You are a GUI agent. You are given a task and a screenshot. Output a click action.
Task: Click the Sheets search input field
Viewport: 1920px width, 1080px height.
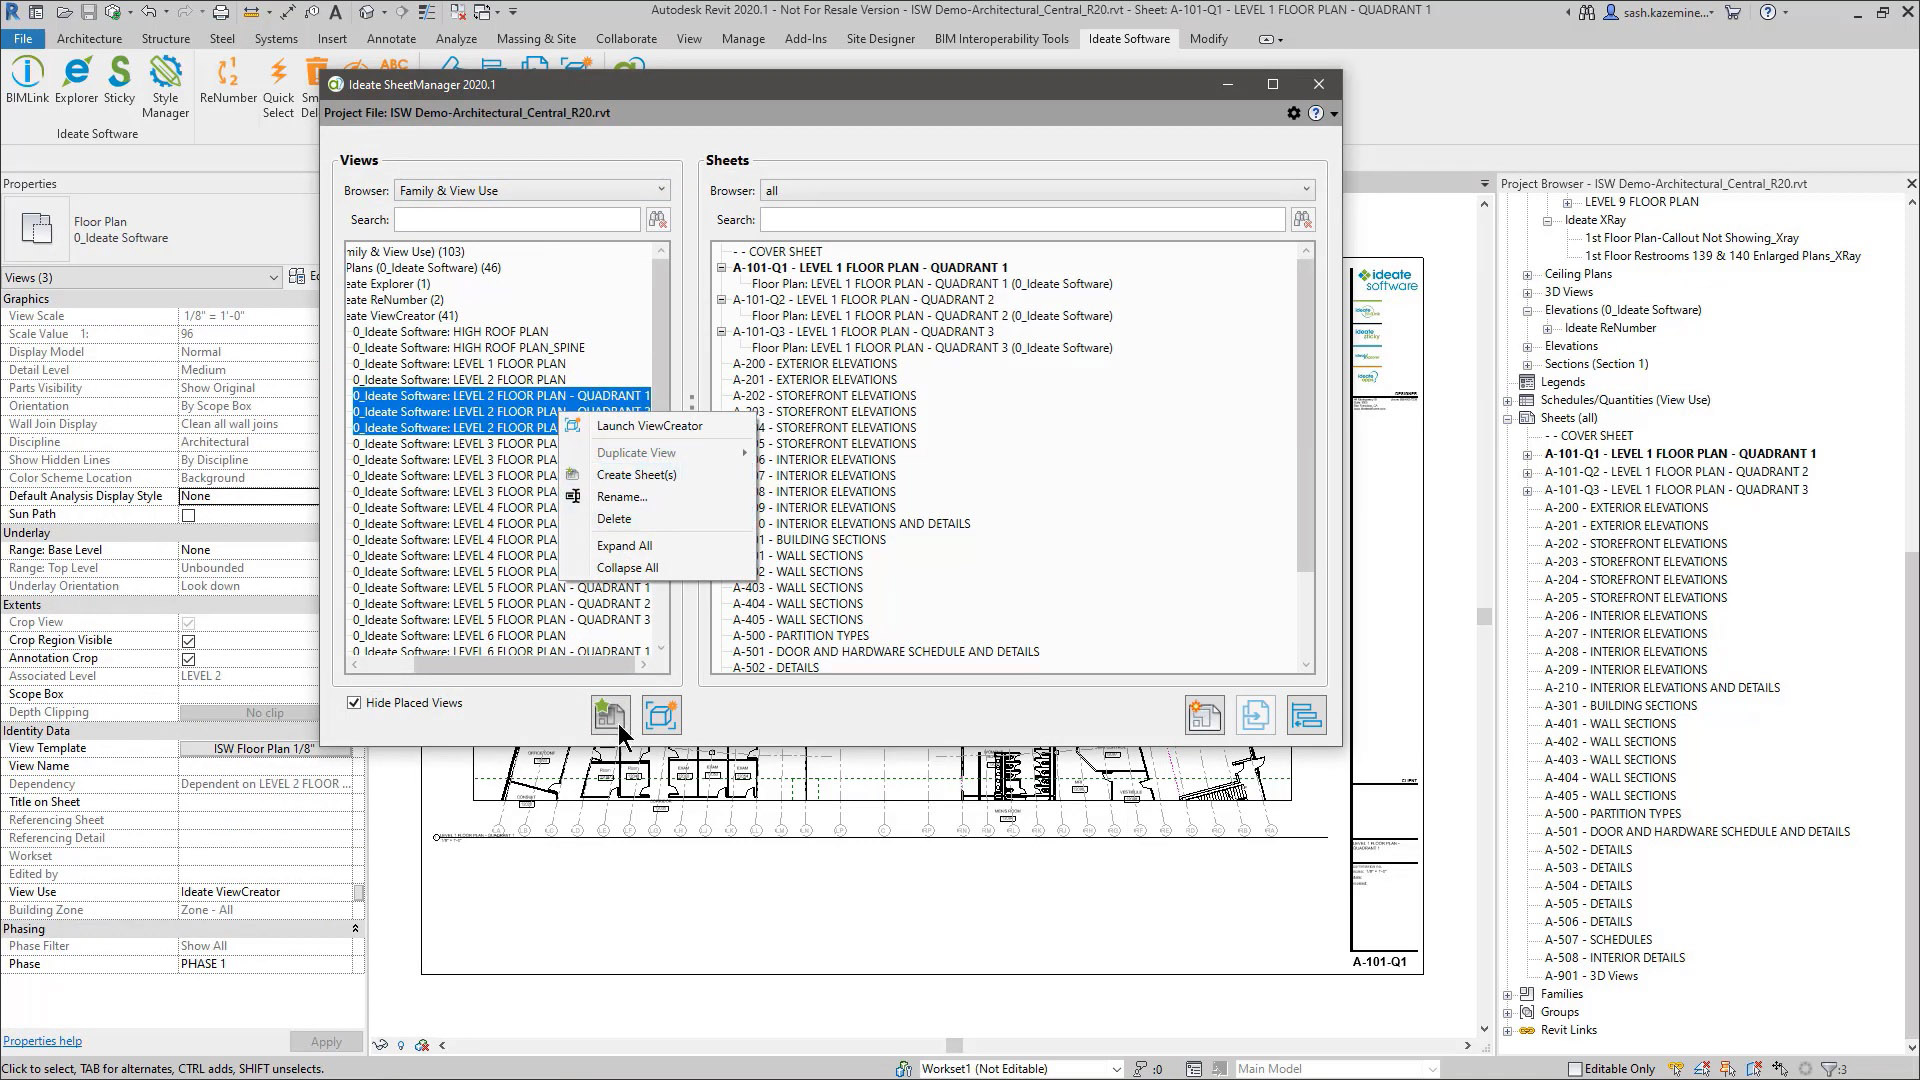coord(1022,219)
